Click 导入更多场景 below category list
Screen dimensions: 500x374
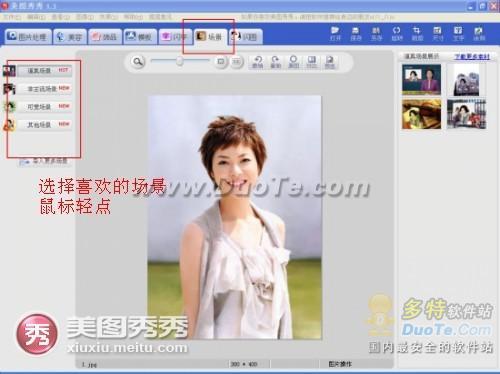(44, 162)
